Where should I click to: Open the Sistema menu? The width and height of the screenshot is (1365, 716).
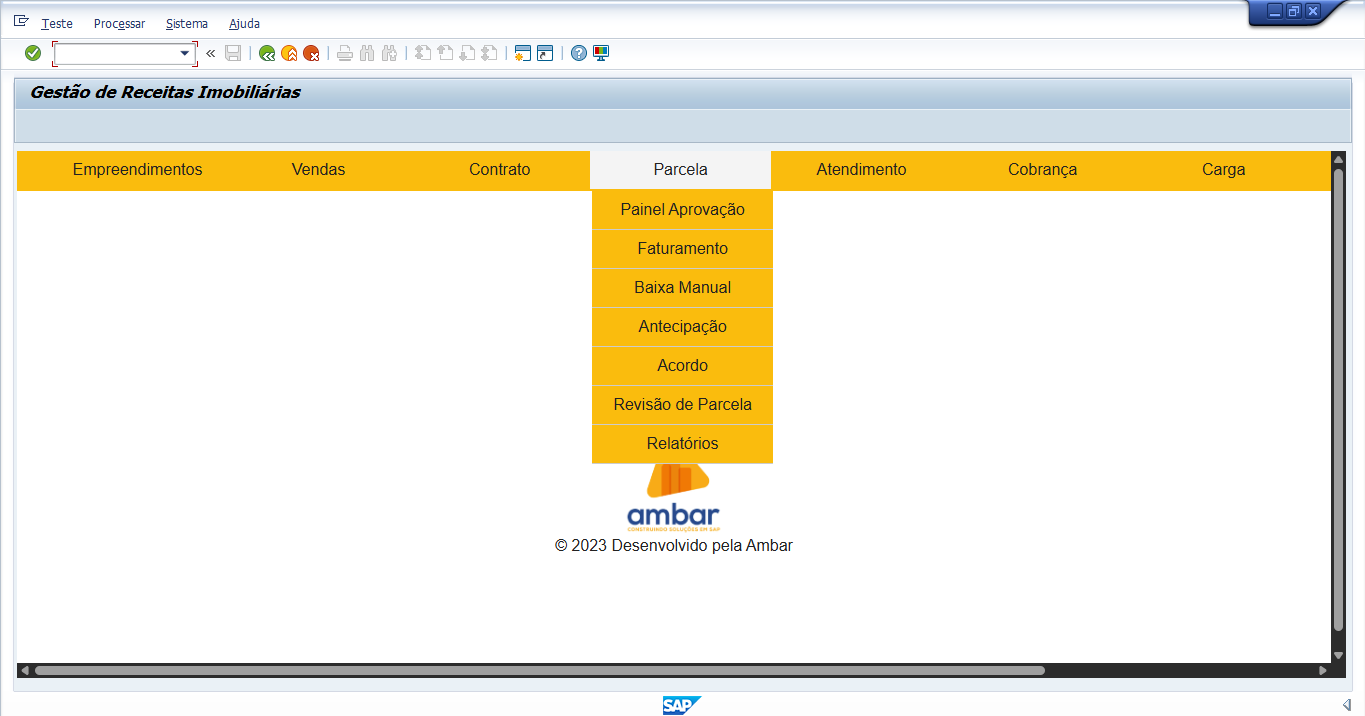187,23
